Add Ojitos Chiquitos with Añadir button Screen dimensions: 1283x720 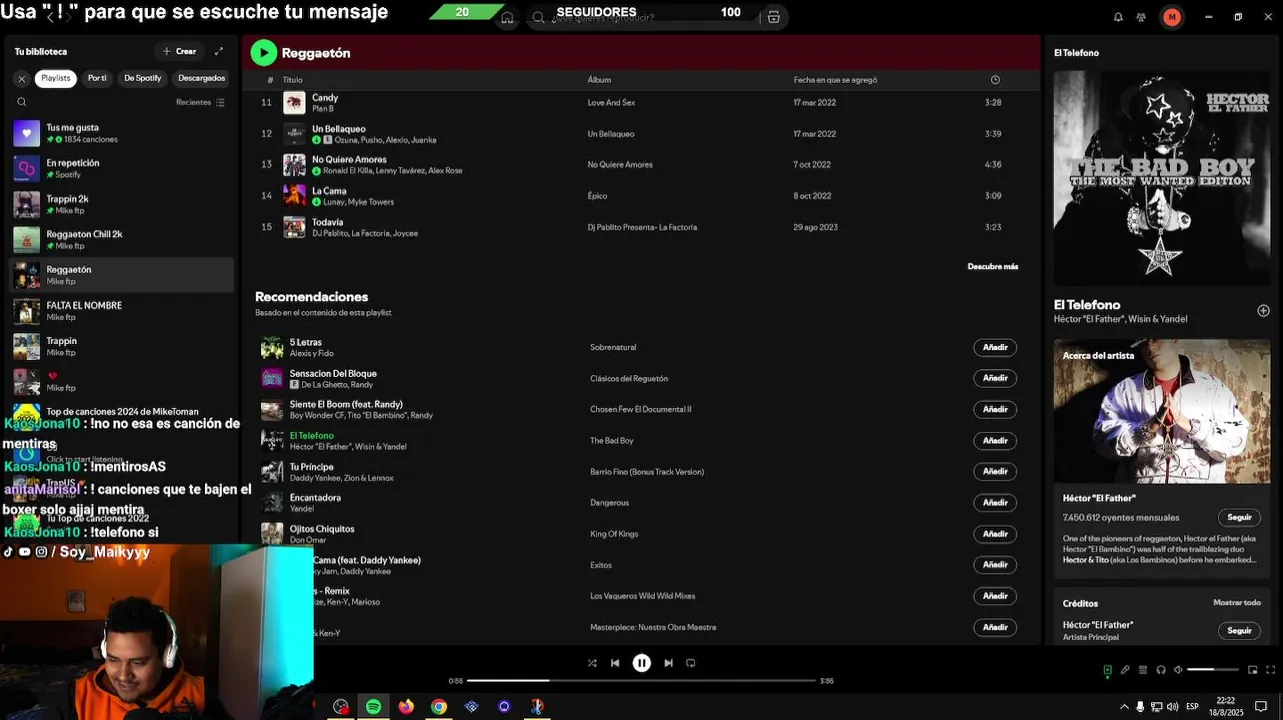[995, 534]
